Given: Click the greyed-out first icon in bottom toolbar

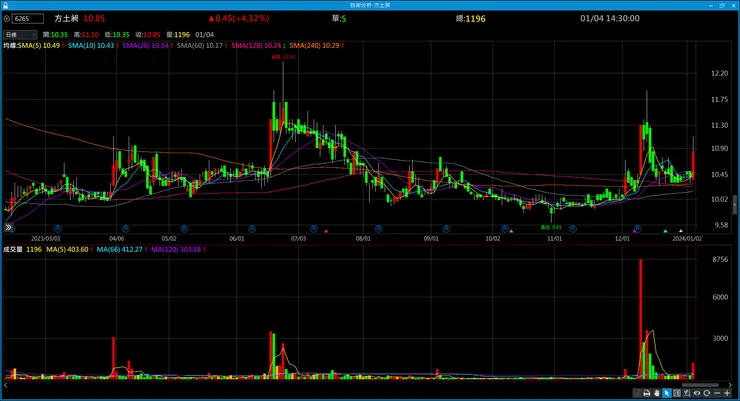Looking at the screenshot, I should pos(637,393).
